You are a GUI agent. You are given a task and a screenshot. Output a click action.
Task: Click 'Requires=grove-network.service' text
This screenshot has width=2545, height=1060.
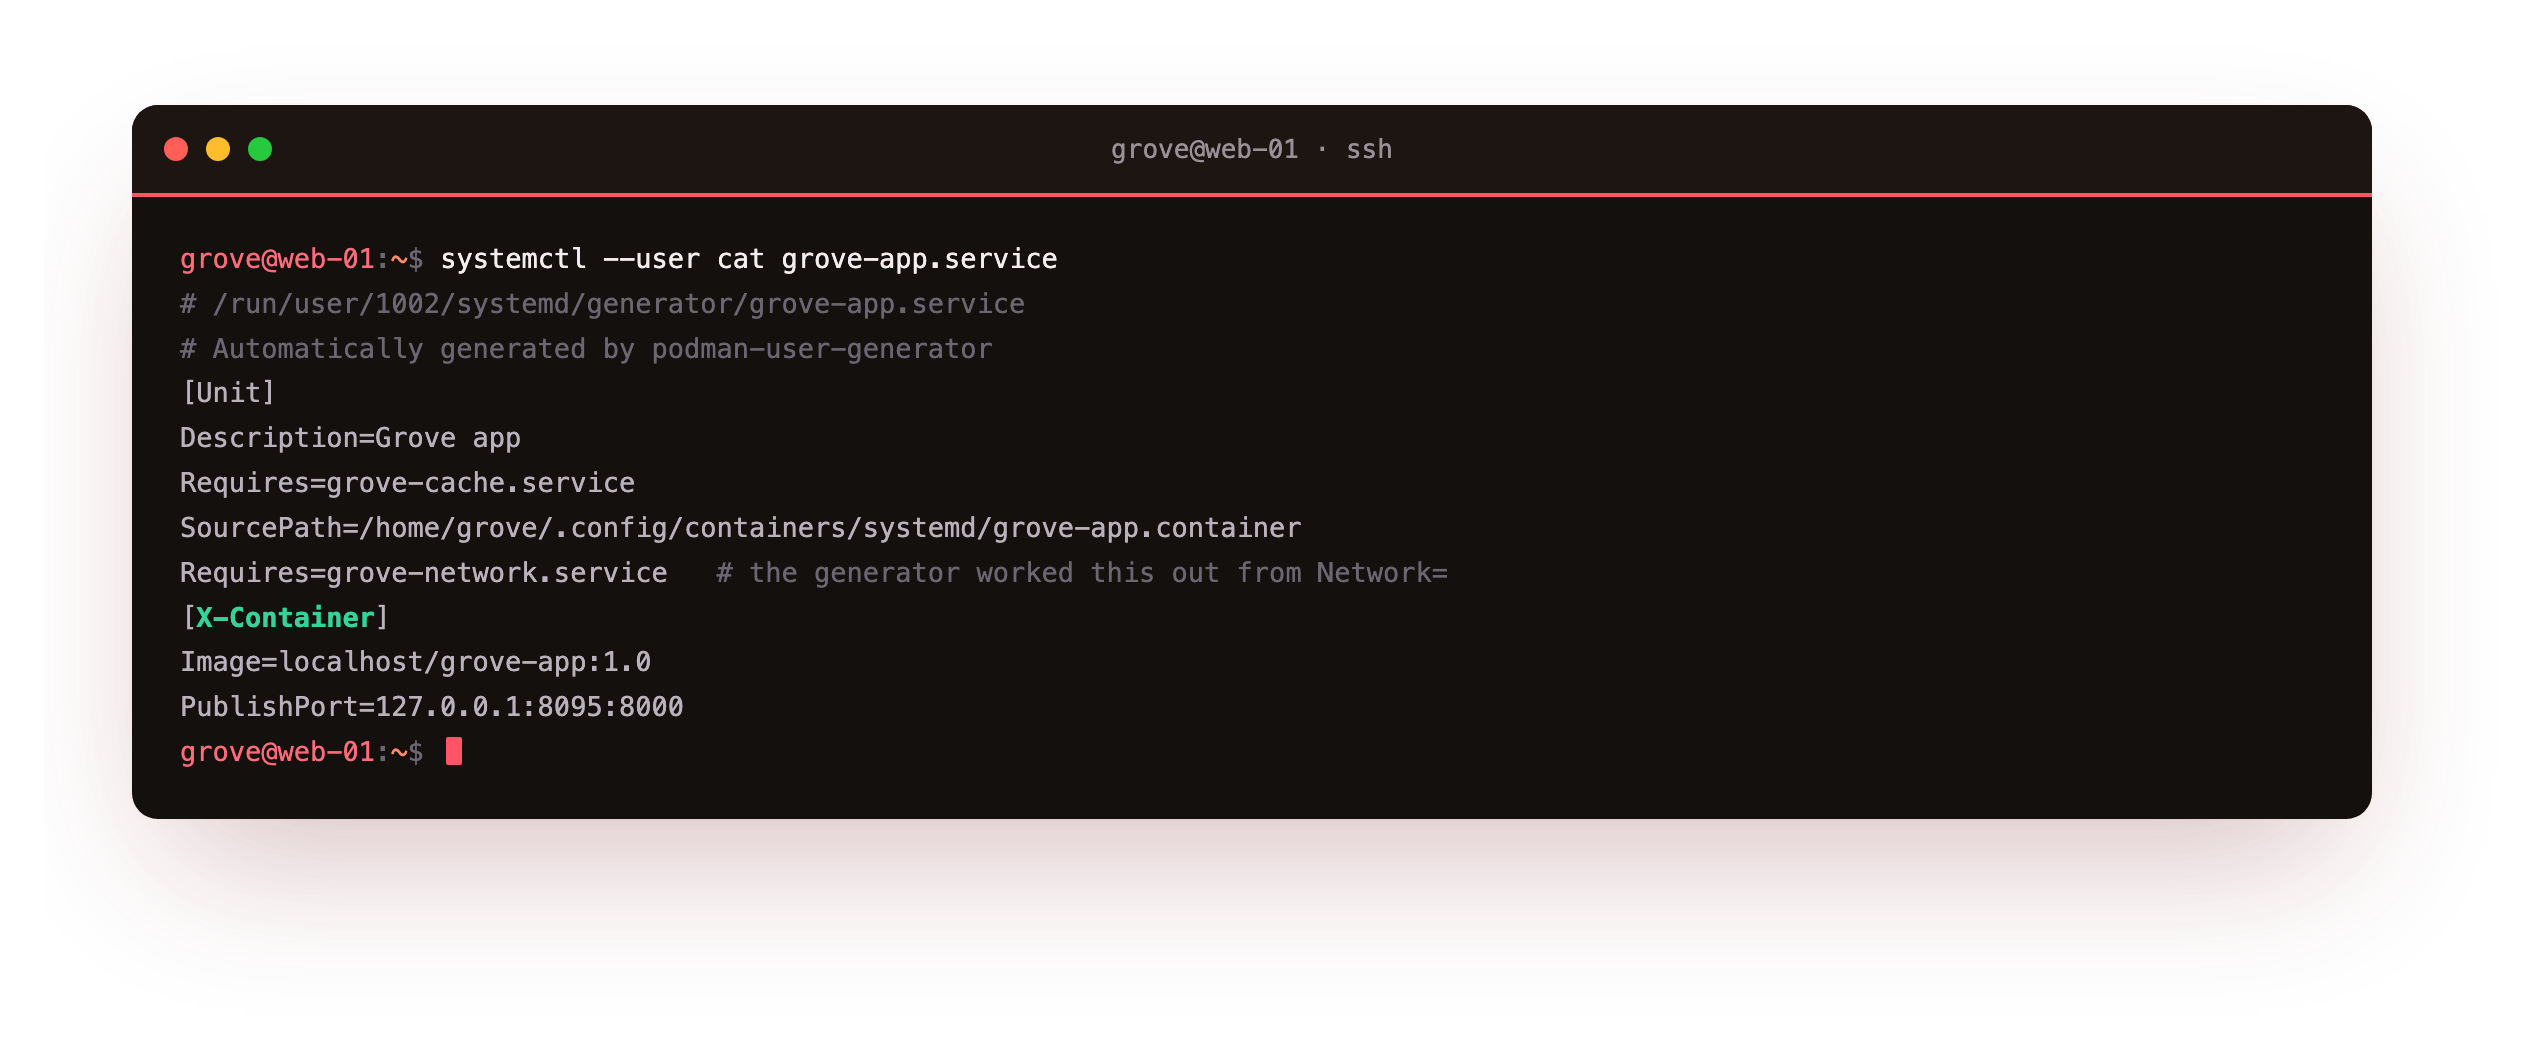coord(424,573)
